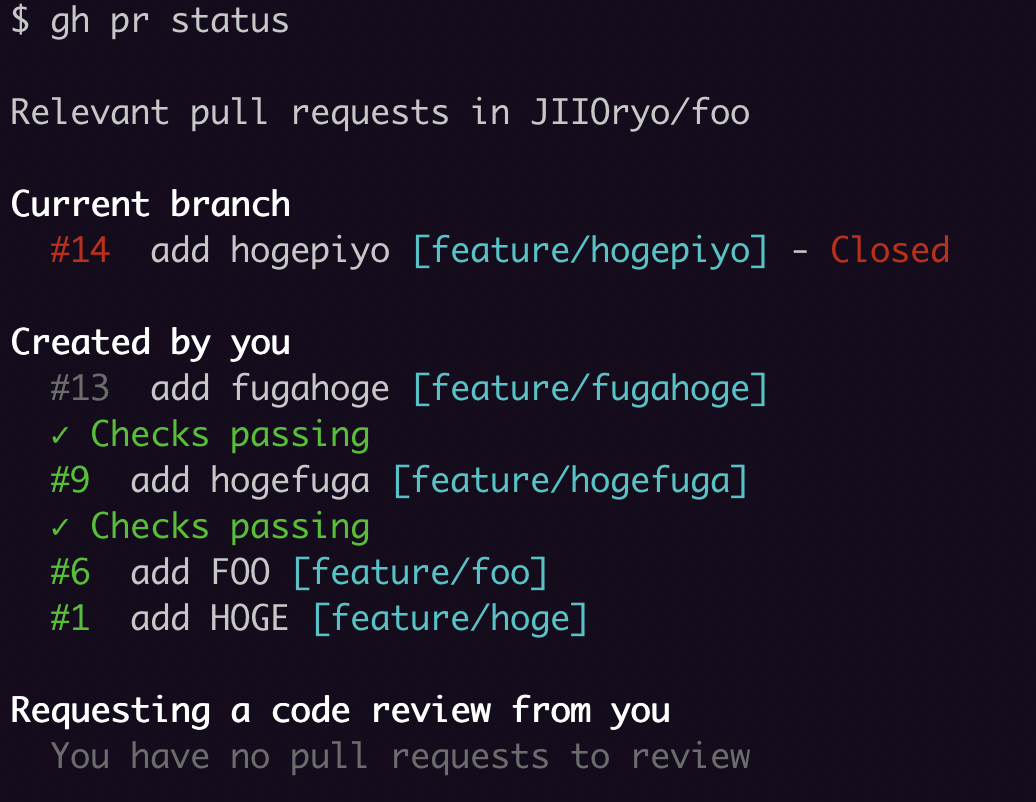Click the 'Created by you' heading
Image resolution: width=1036 pixels, height=802 pixels.
coord(150,342)
